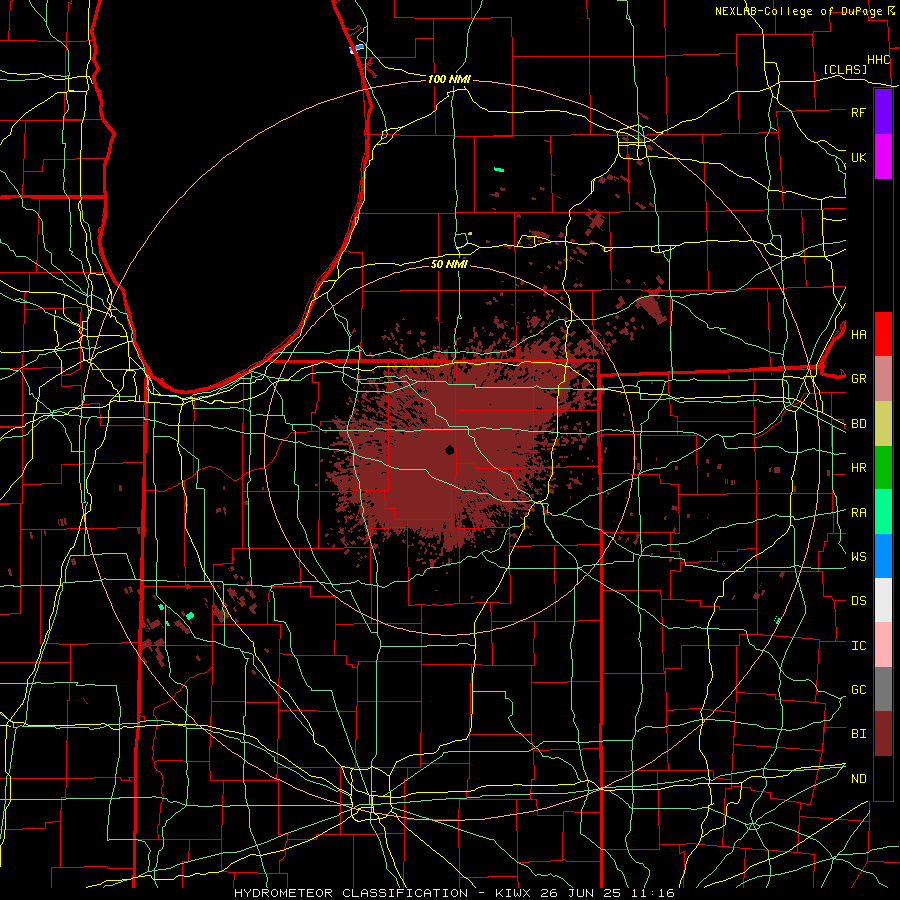900x900 pixels.
Task: Select the gray GC legend color swatch
Action: [883, 689]
